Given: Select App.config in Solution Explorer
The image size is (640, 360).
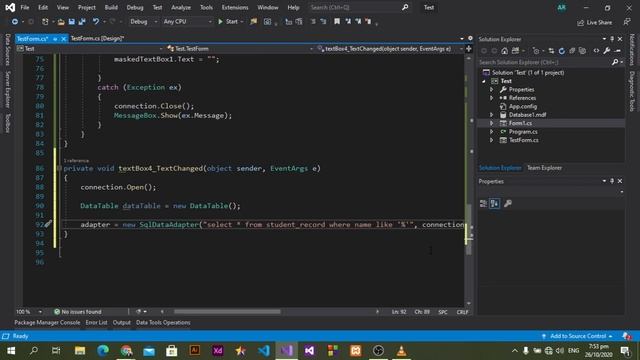Looking at the screenshot, I should 522,106.
